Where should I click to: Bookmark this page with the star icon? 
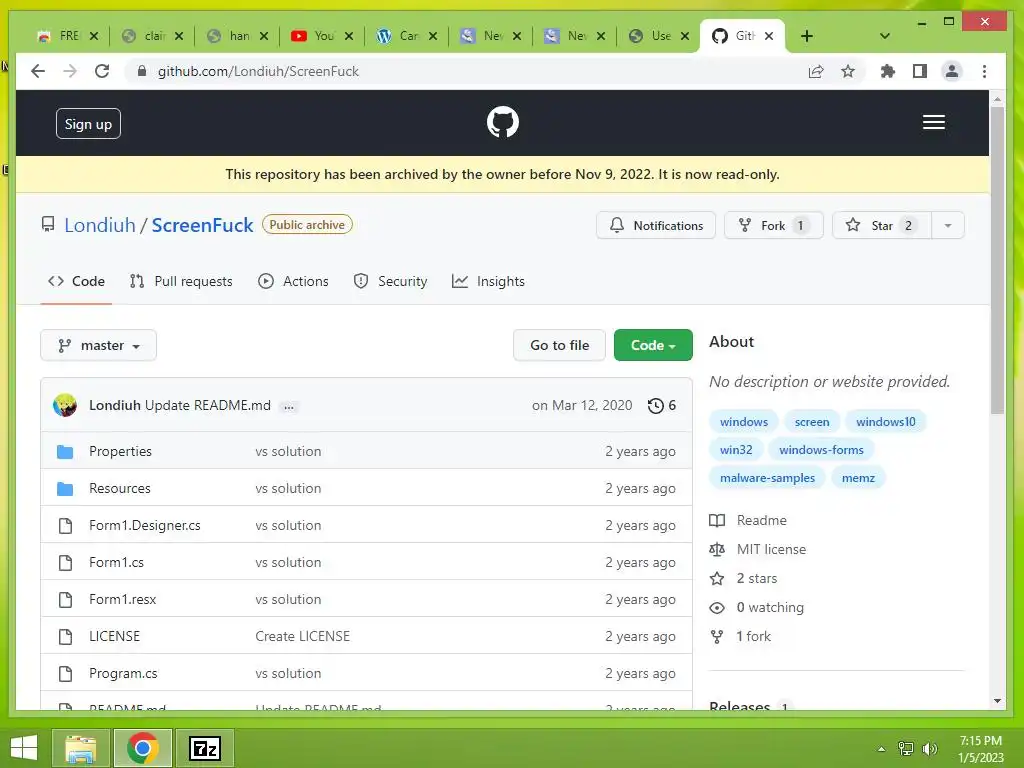coord(848,71)
